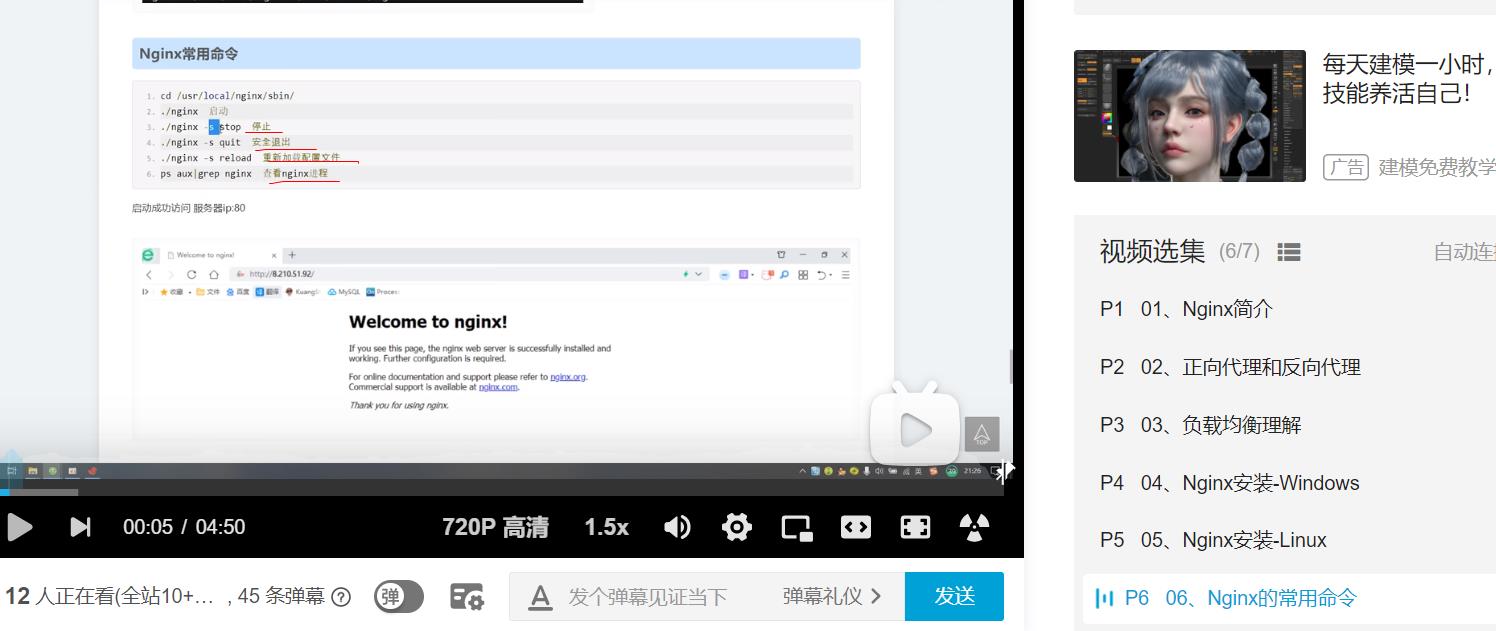Image resolution: width=1496 pixels, height=631 pixels.
Task: Enable picture-in-picture mode
Action: tap(797, 527)
